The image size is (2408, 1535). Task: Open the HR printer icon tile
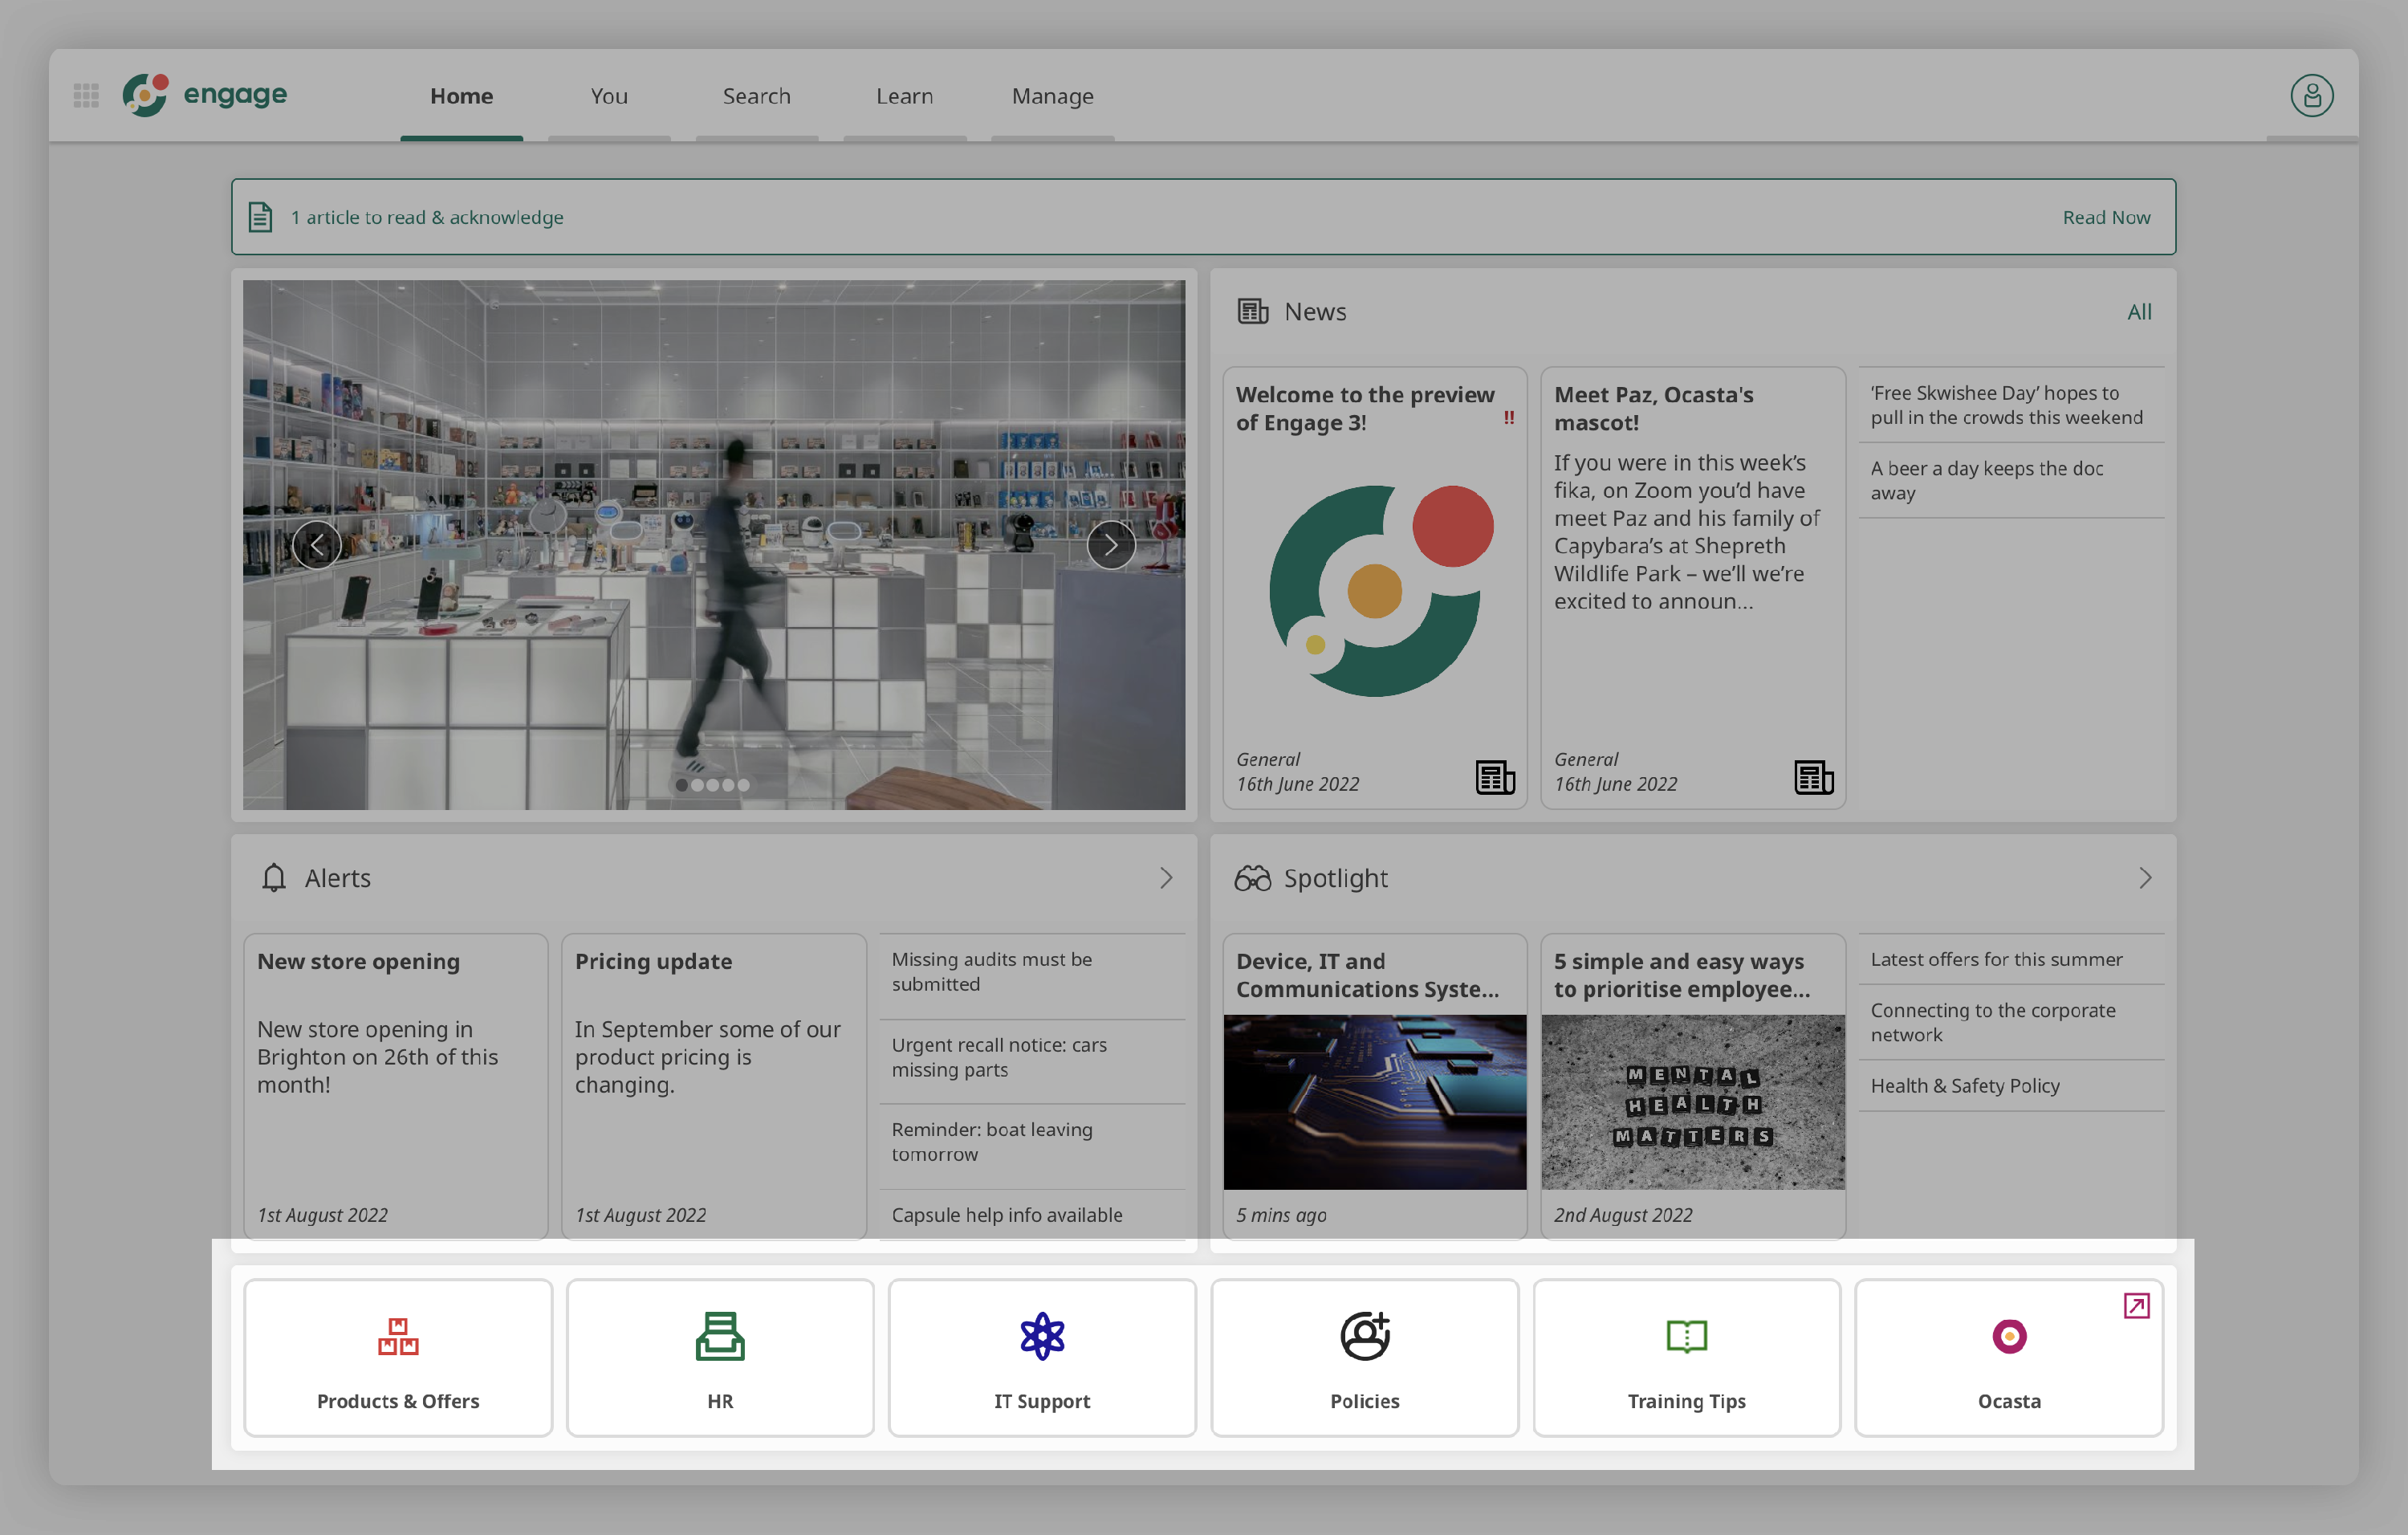pos(720,1357)
